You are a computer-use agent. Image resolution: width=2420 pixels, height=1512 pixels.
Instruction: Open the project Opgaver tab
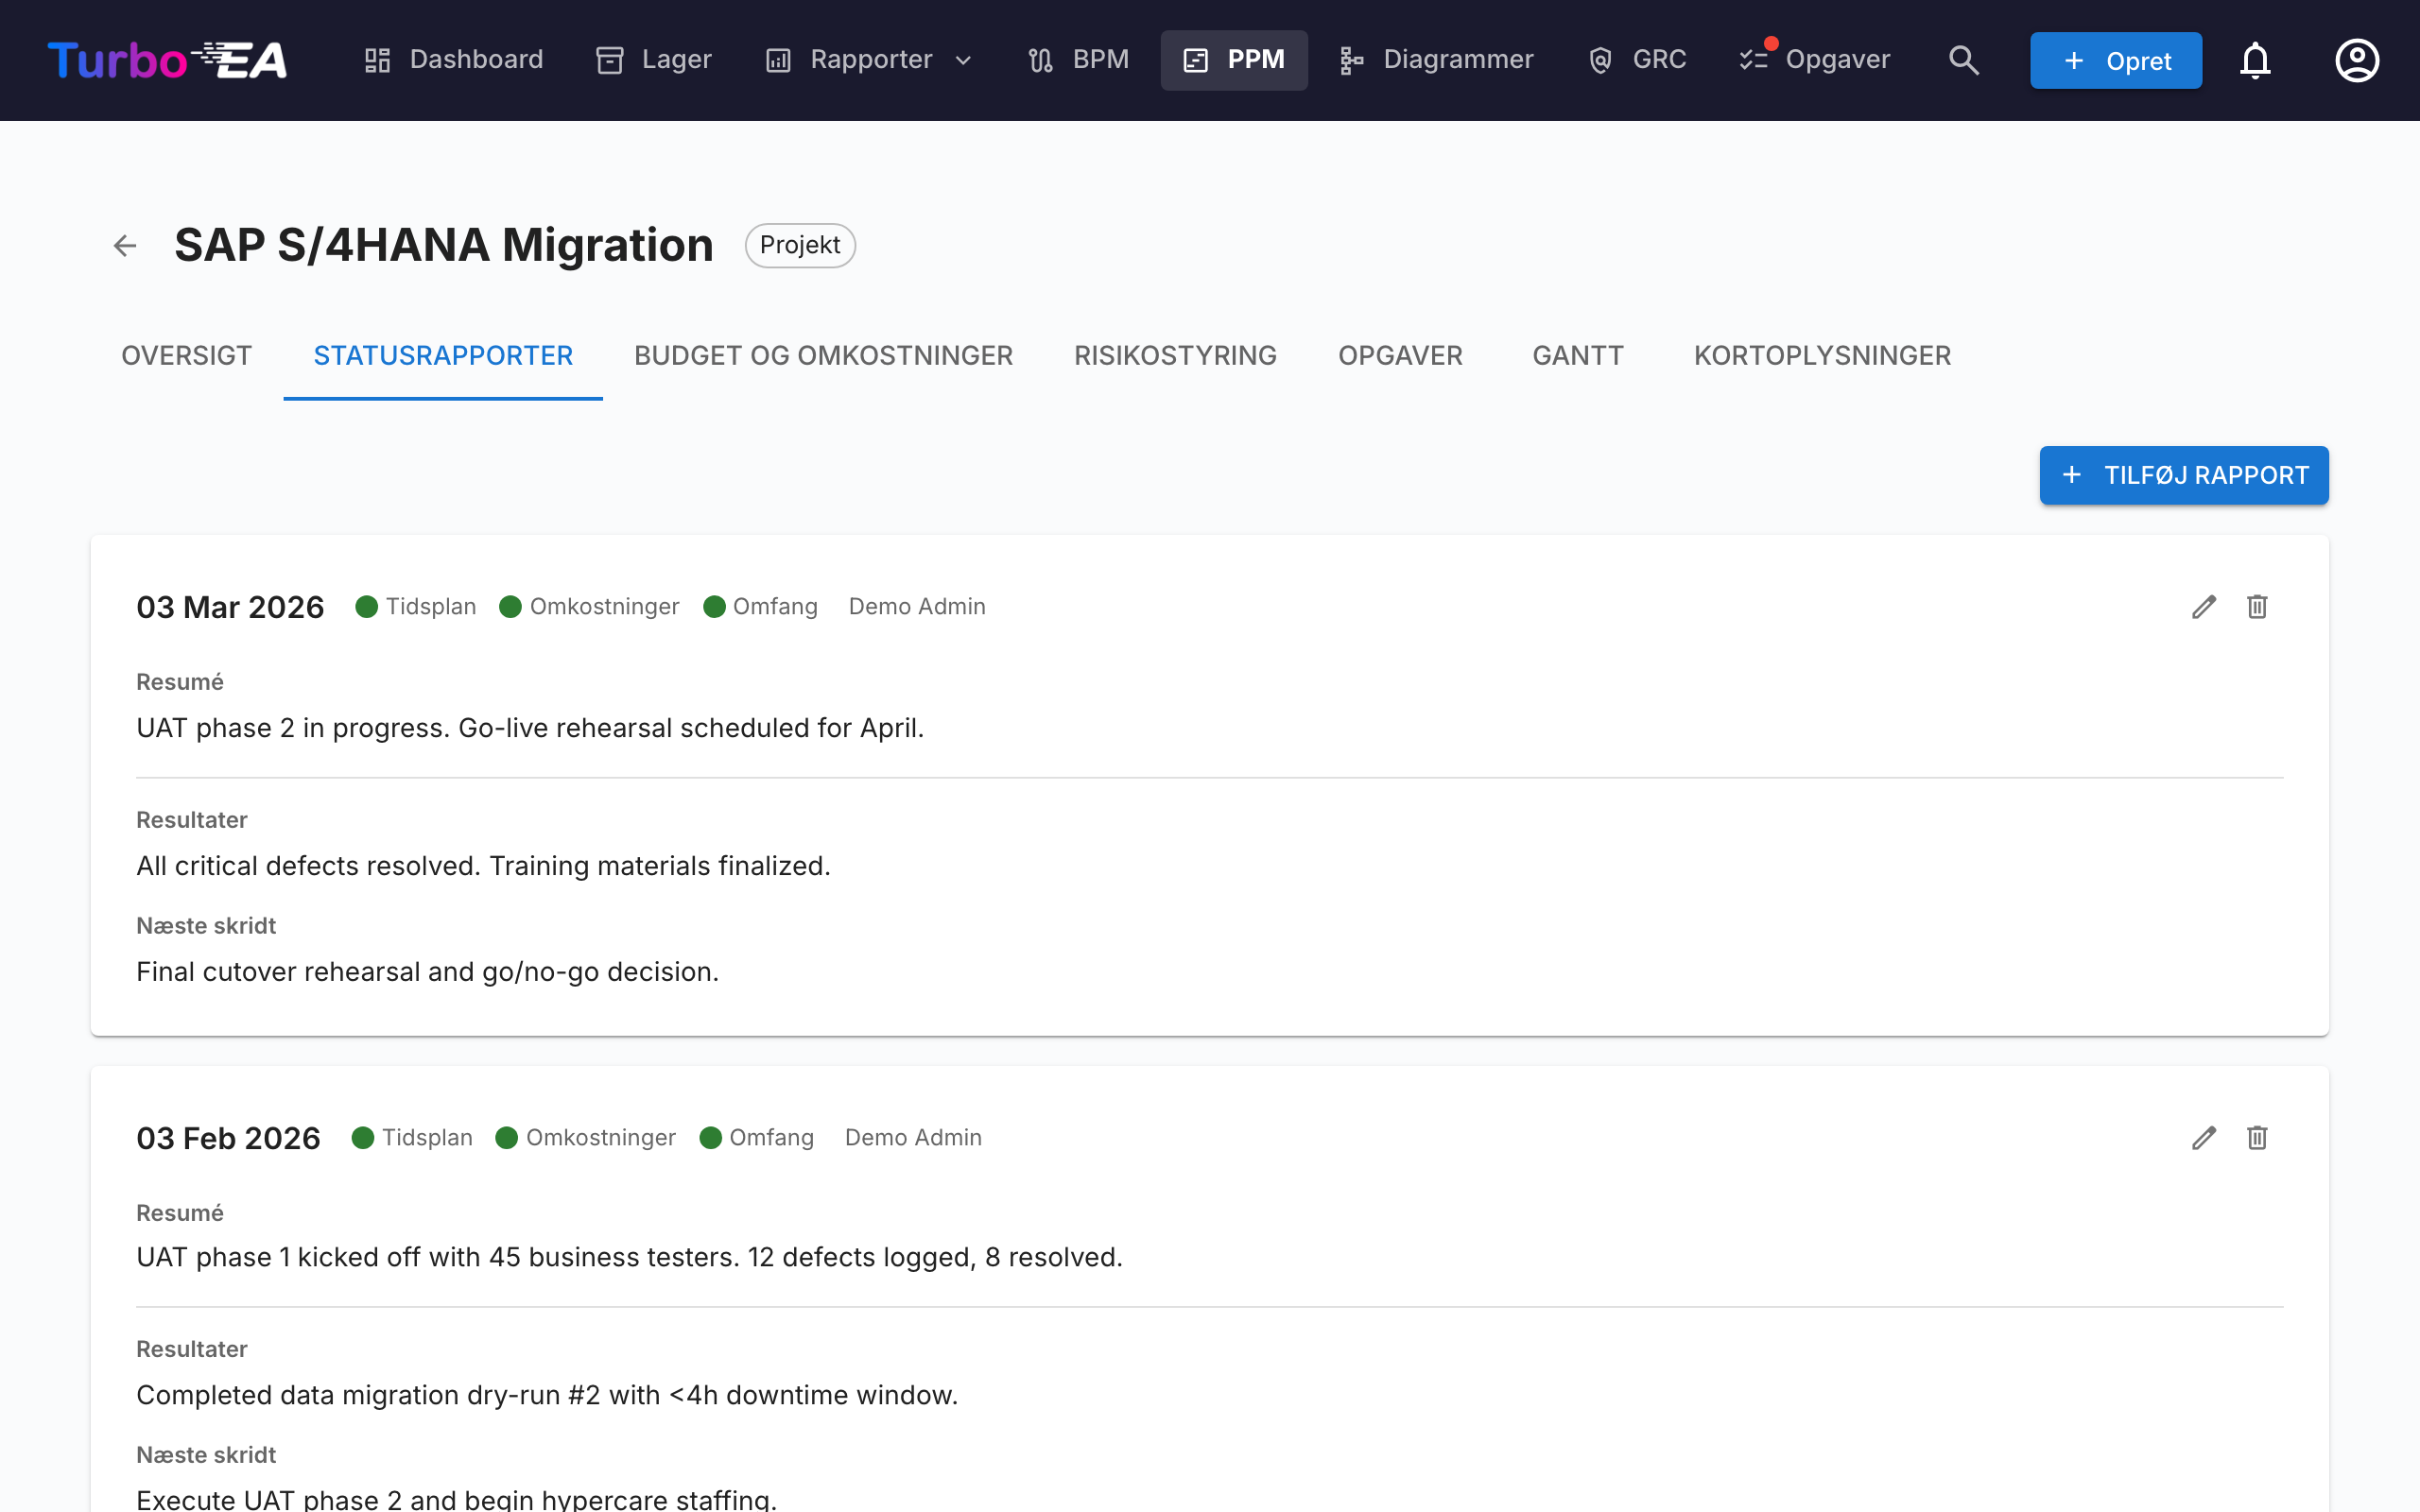(x=1400, y=356)
